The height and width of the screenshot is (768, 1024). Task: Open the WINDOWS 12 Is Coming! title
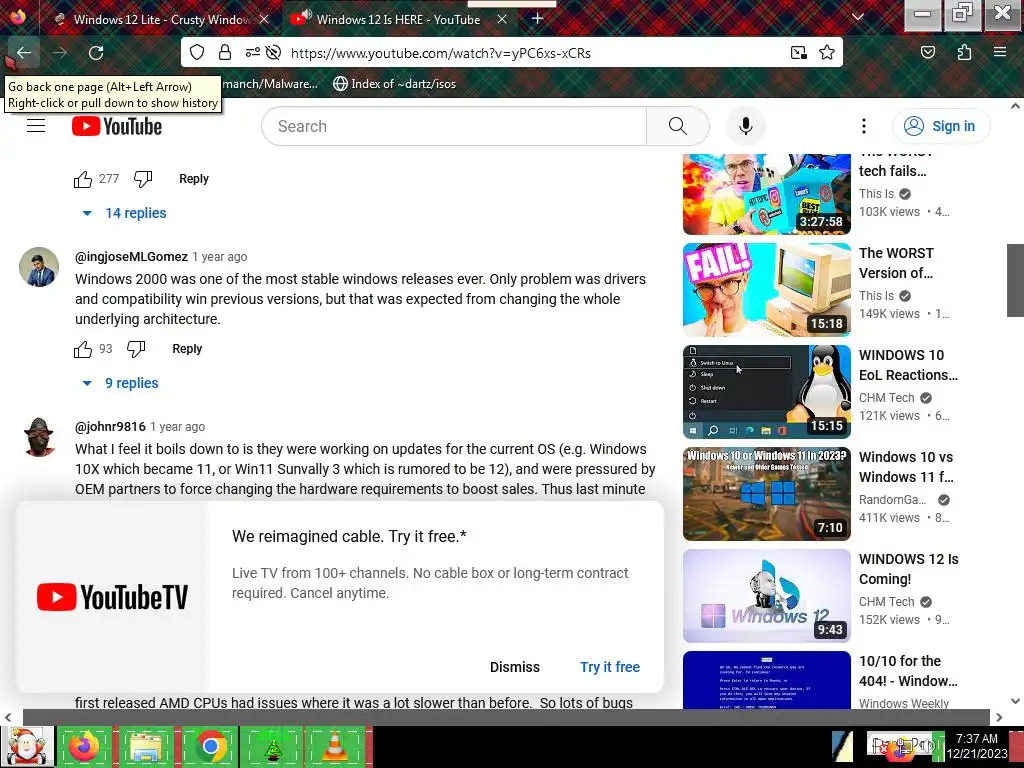coord(908,569)
